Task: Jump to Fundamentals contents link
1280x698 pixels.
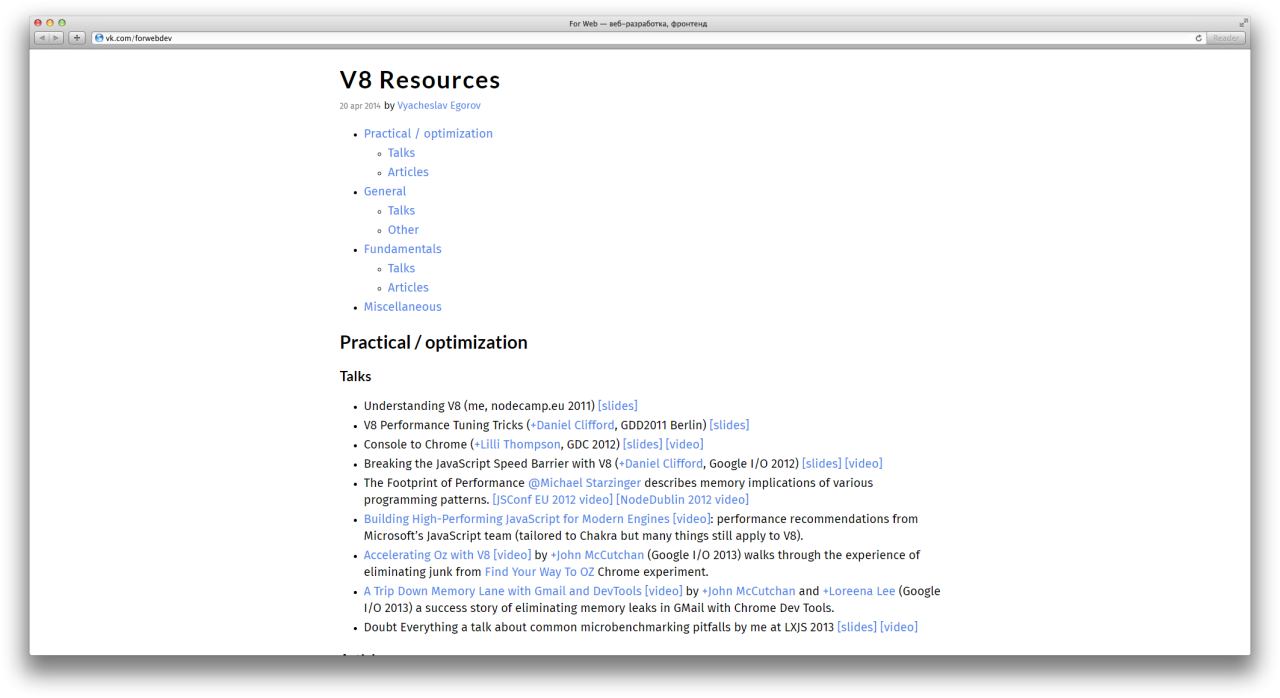Action: 402,249
